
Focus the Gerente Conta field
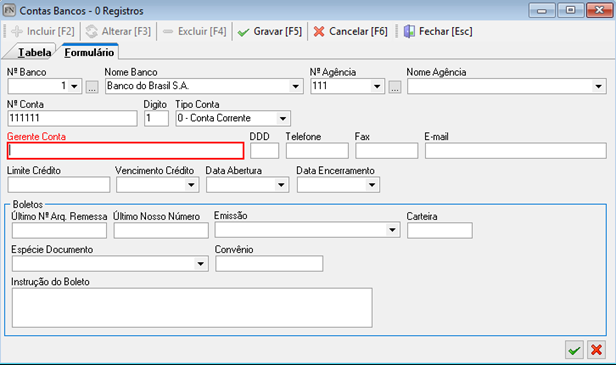coord(125,151)
